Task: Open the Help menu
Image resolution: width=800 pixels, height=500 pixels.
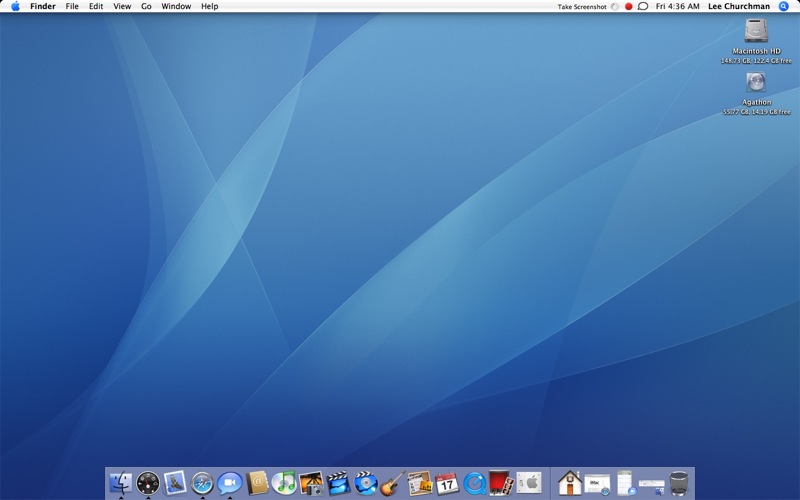Action: [x=210, y=6]
